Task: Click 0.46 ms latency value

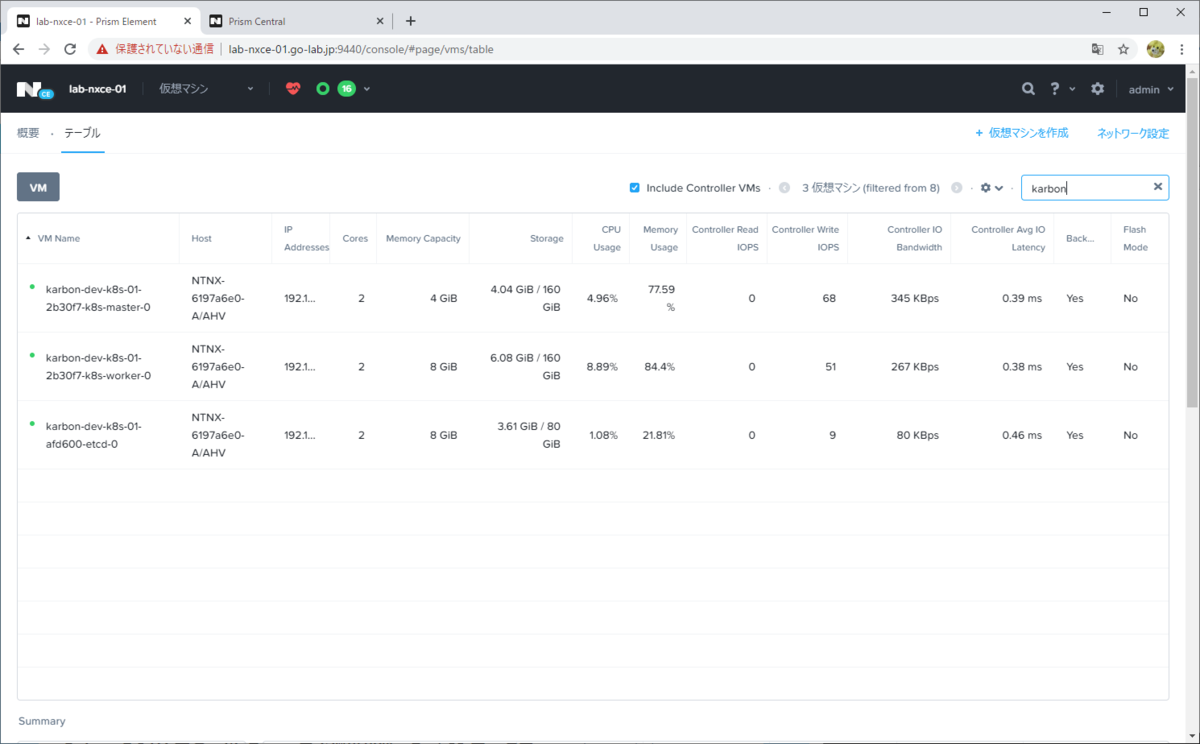Action: [x=1022, y=435]
